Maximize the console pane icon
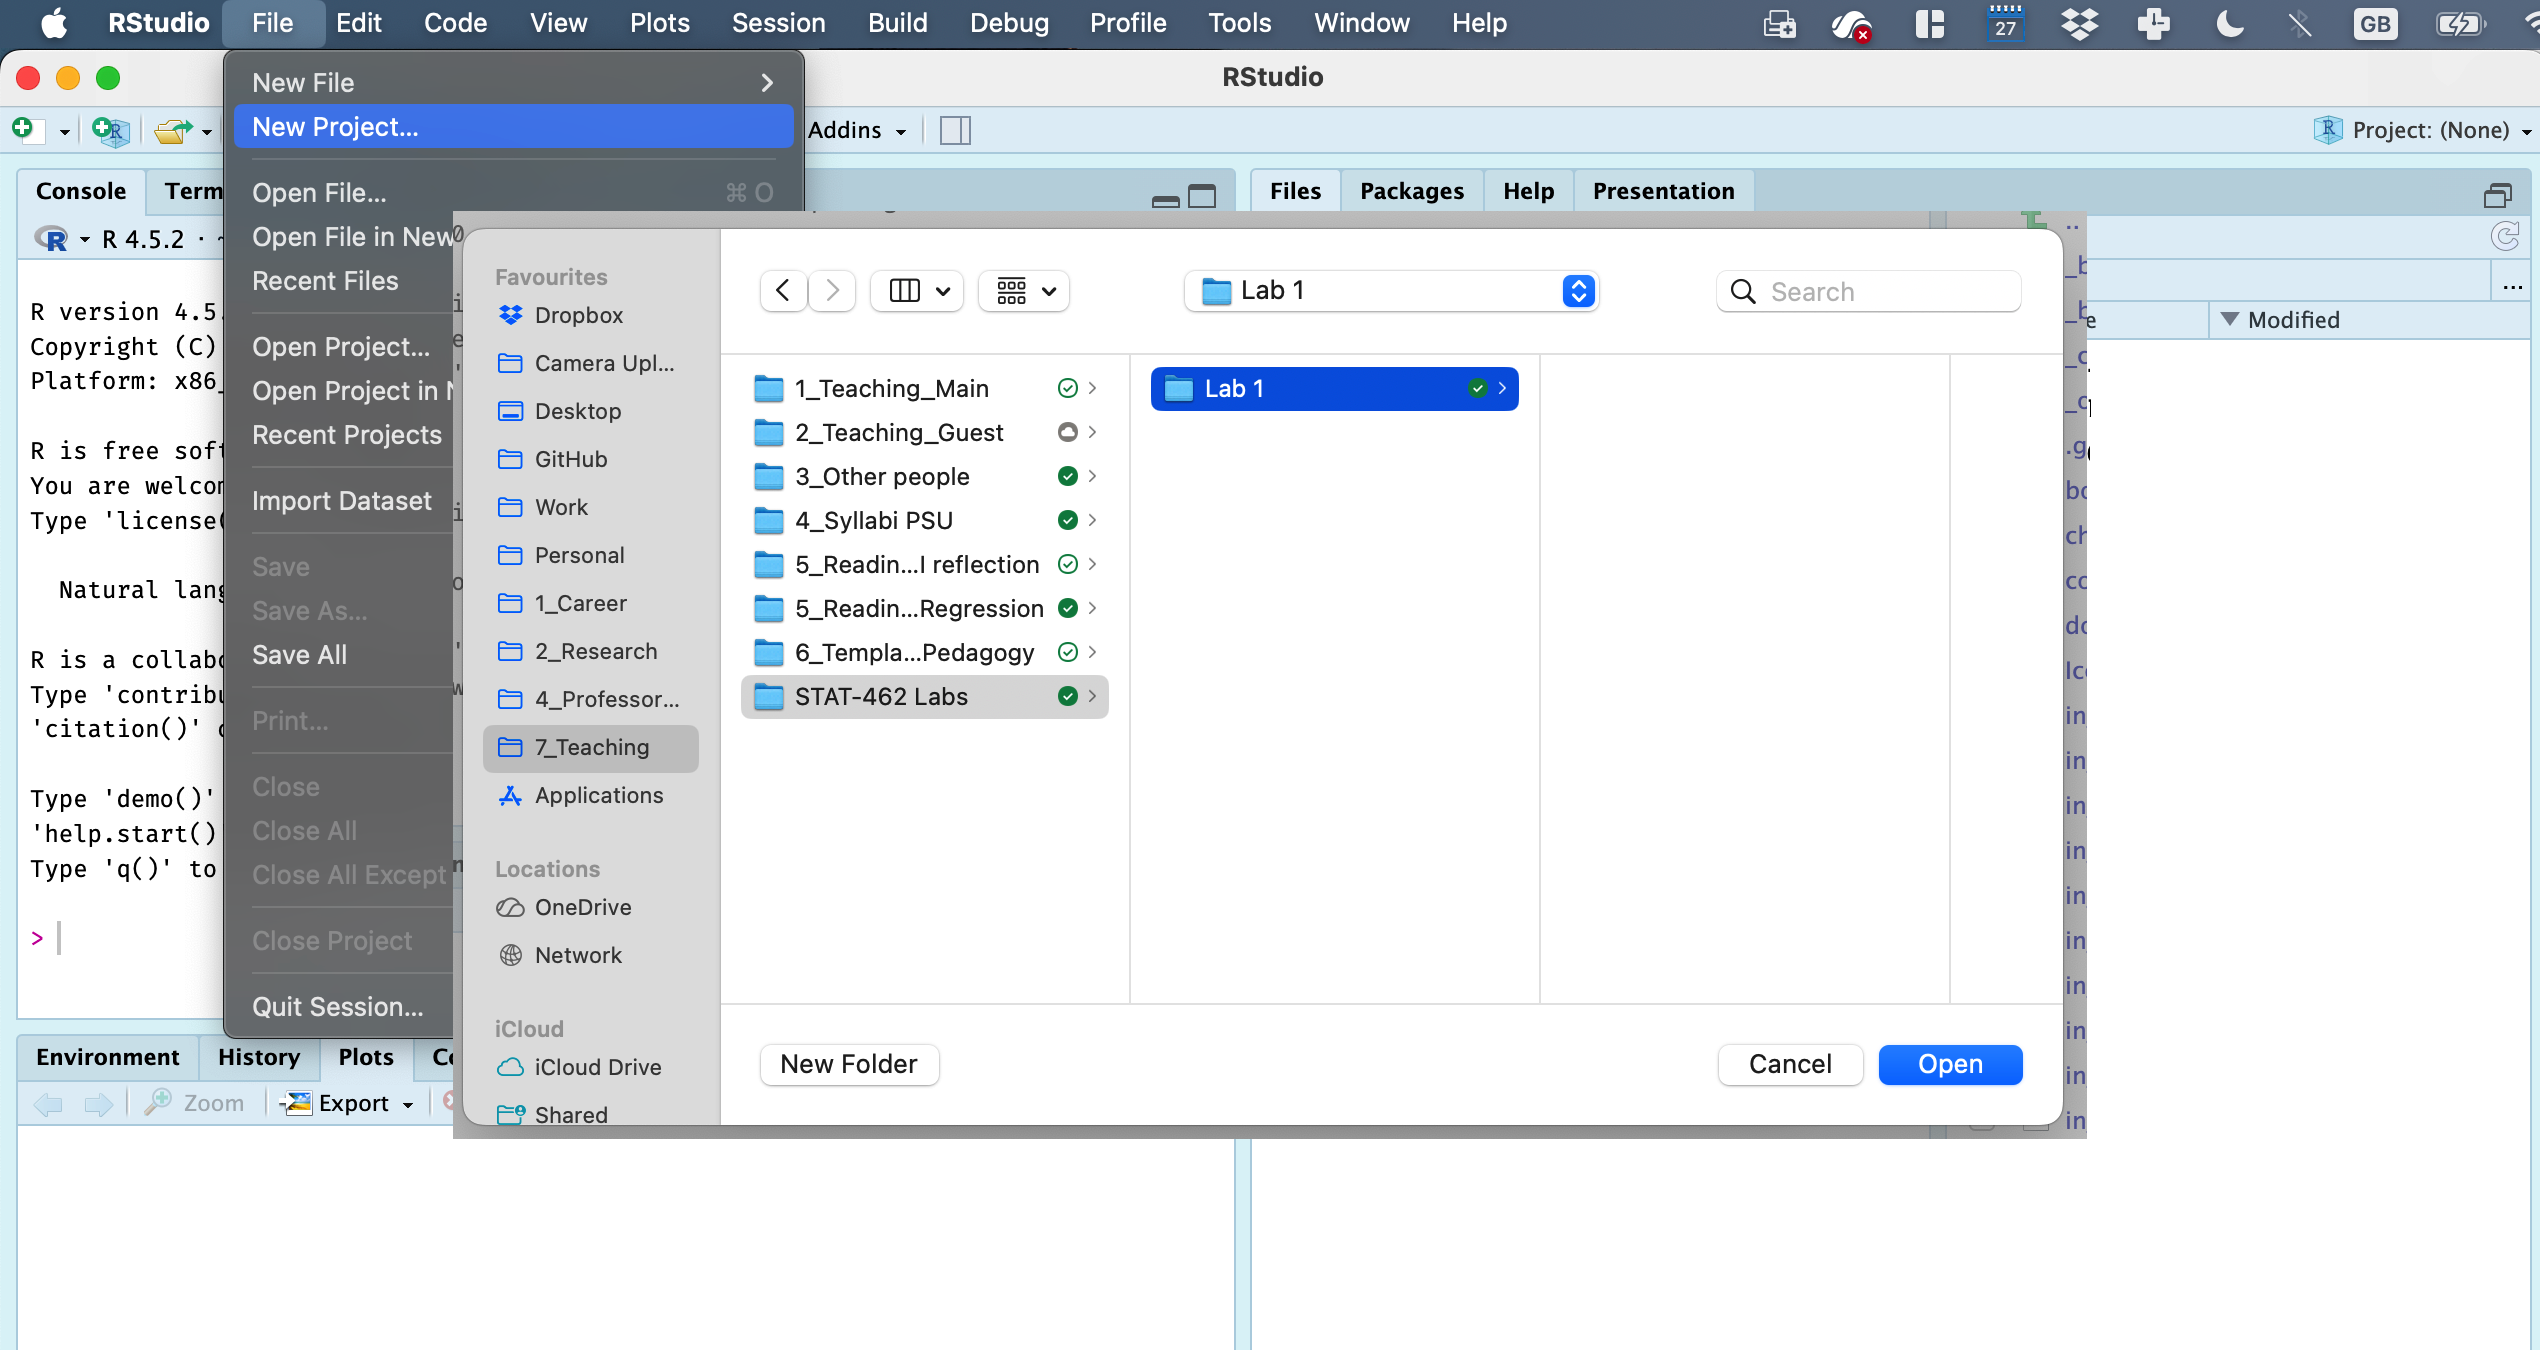Screen dimensions: 2540x1350 (1202, 196)
